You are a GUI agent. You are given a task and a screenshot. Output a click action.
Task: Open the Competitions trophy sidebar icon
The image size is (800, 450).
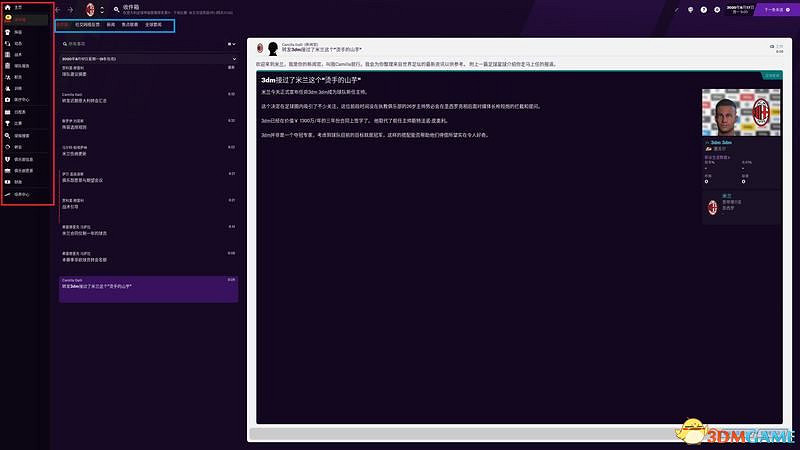point(7,123)
